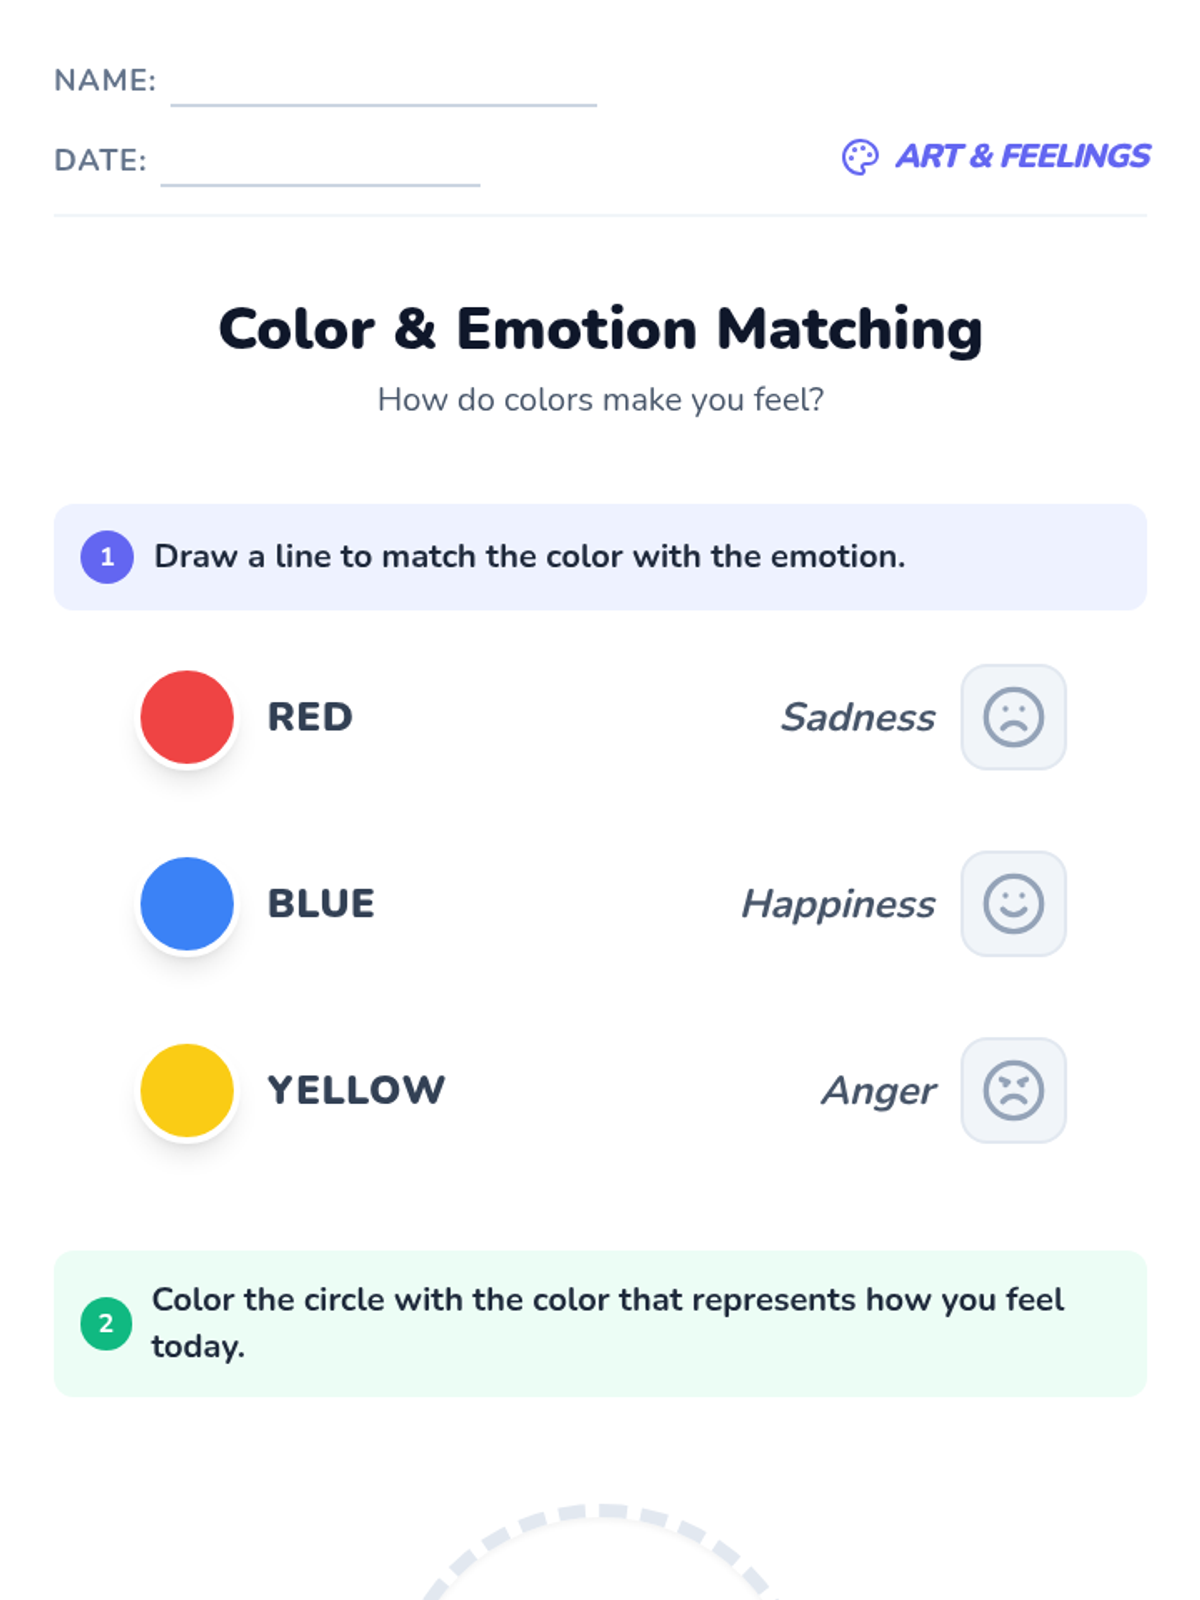The height and width of the screenshot is (1600, 1200).
Task: Click the happy smiley face icon
Action: tap(1013, 904)
